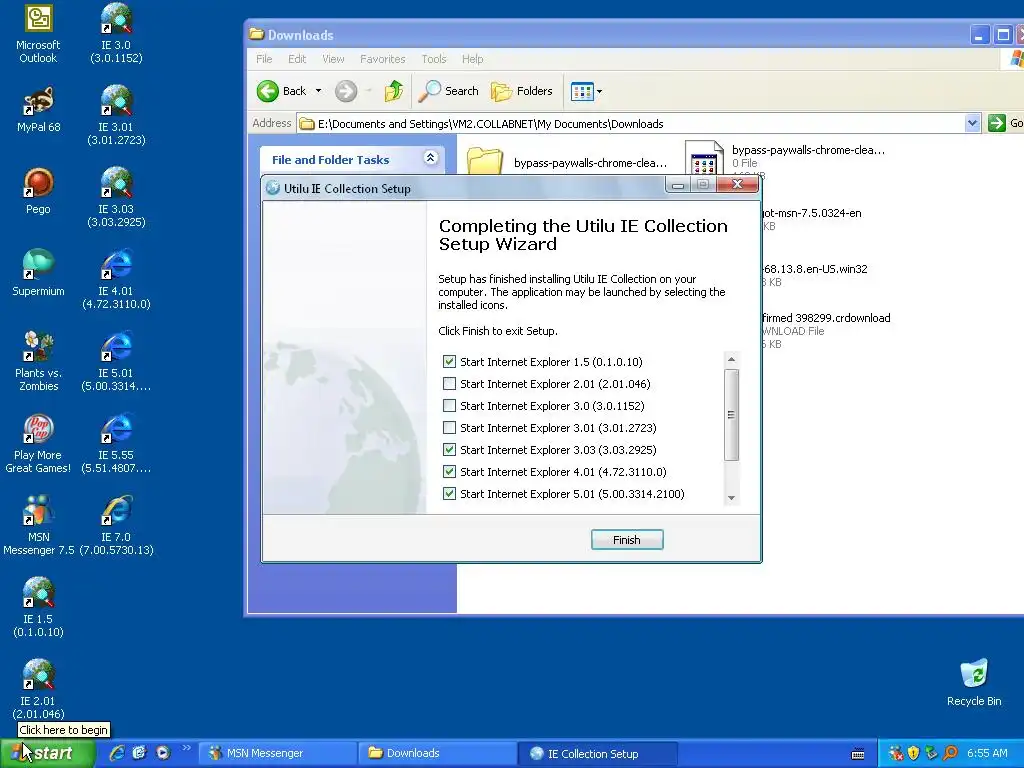Expand the Address bar dropdown arrow
The image size is (1024, 768).
[972, 123]
